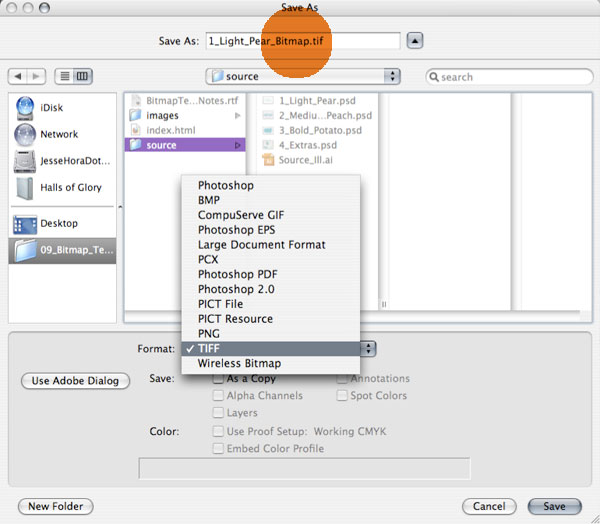Click the Use Adobe Dialog button
Viewport: 600px width, 524px height.
point(75,381)
